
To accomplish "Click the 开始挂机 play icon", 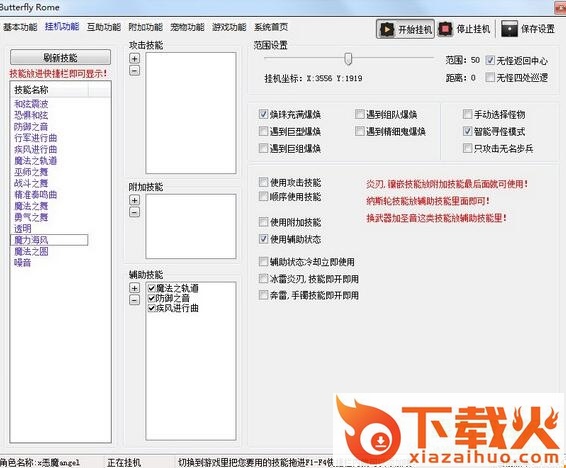I will (x=387, y=29).
